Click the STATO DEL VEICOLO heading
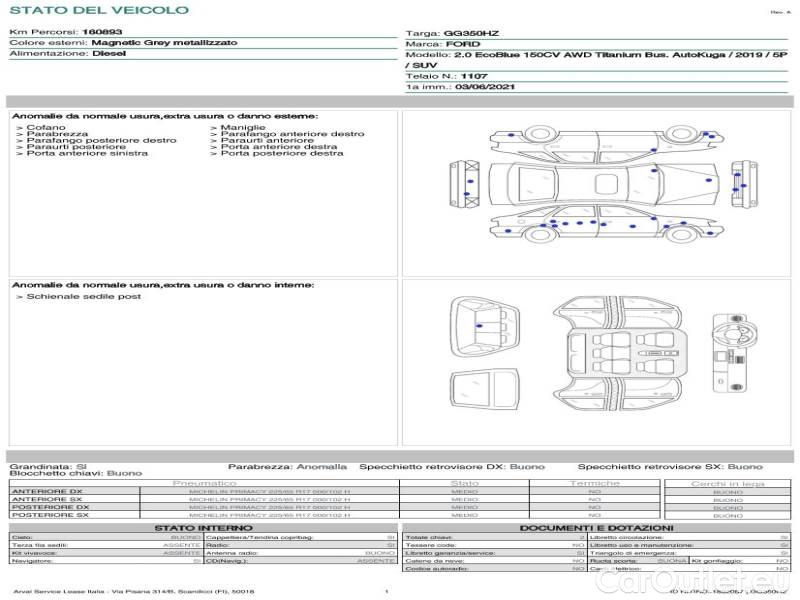Screen dimensions: 800x600 click(99, 10)
